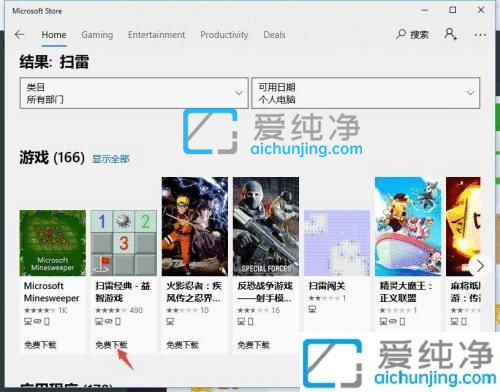Open the 精灵大魔王 game cover
Screen dimensions: 500x392
coord(408,227)
